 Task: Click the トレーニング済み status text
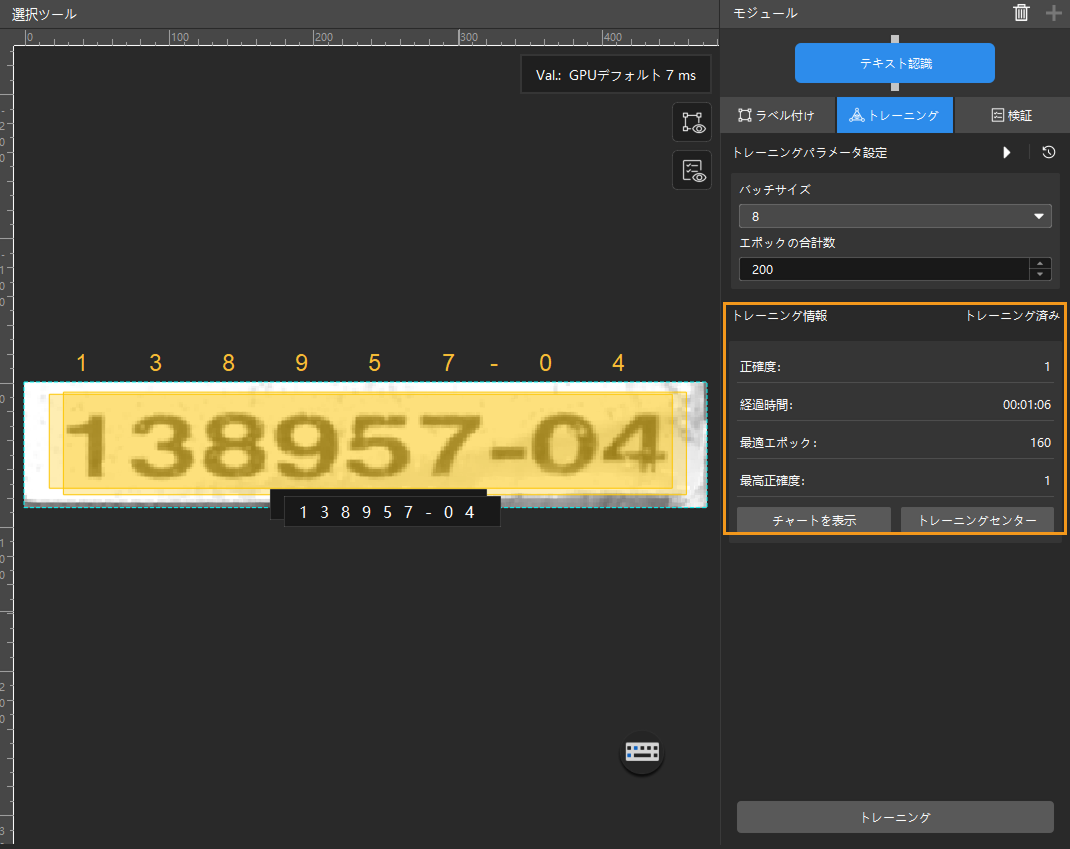click(1012, 315)
